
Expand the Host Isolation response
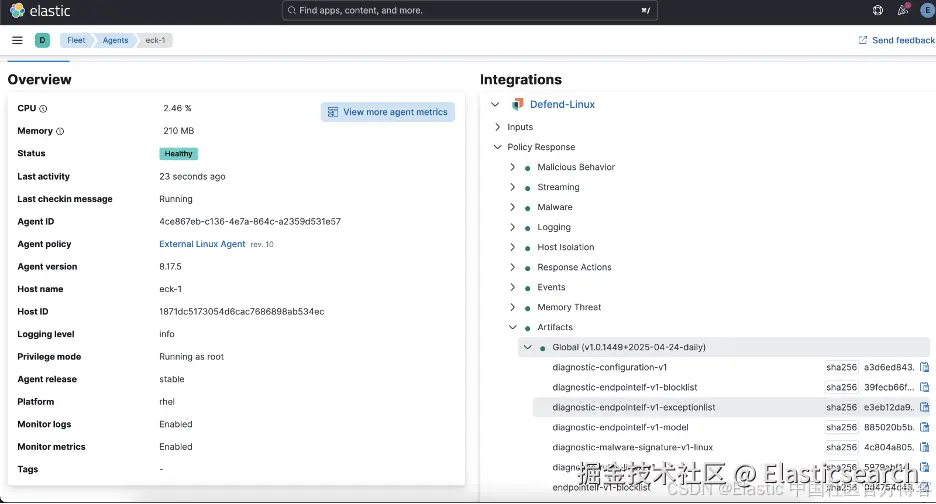pos(512,247)
